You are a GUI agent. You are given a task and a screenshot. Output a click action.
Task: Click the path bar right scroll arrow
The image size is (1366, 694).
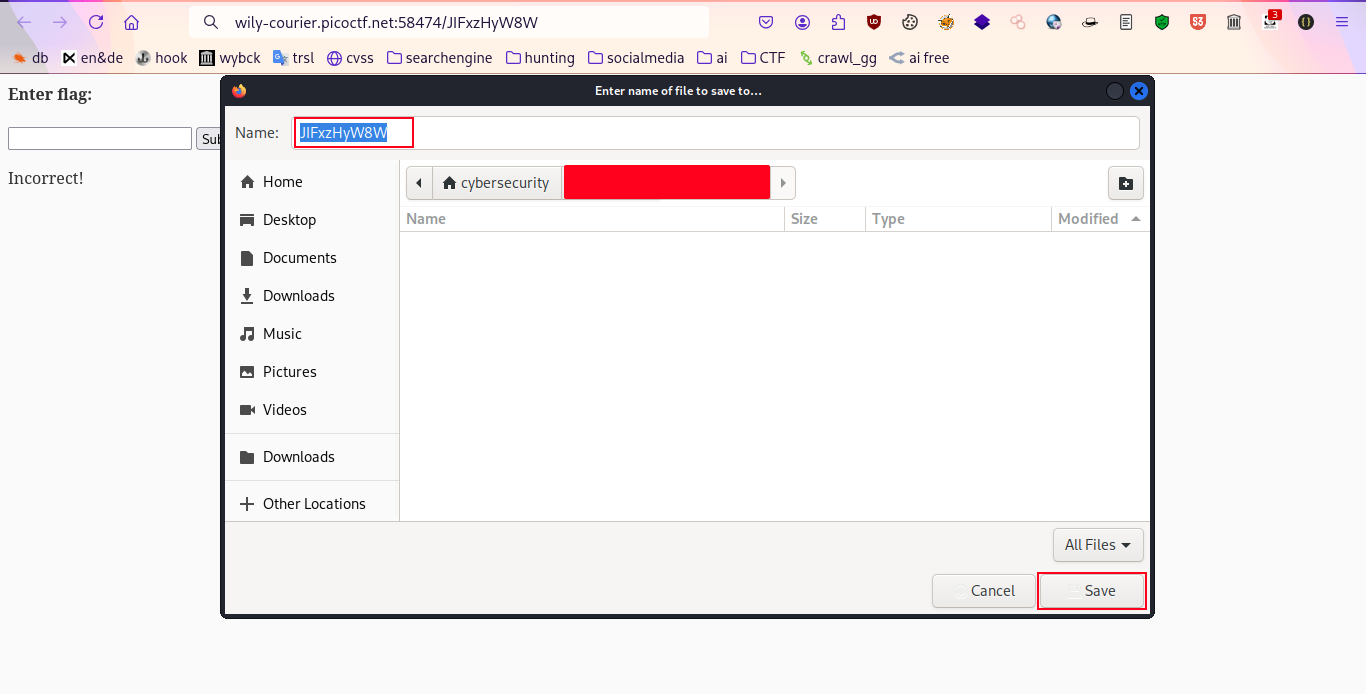click(783, 183)
